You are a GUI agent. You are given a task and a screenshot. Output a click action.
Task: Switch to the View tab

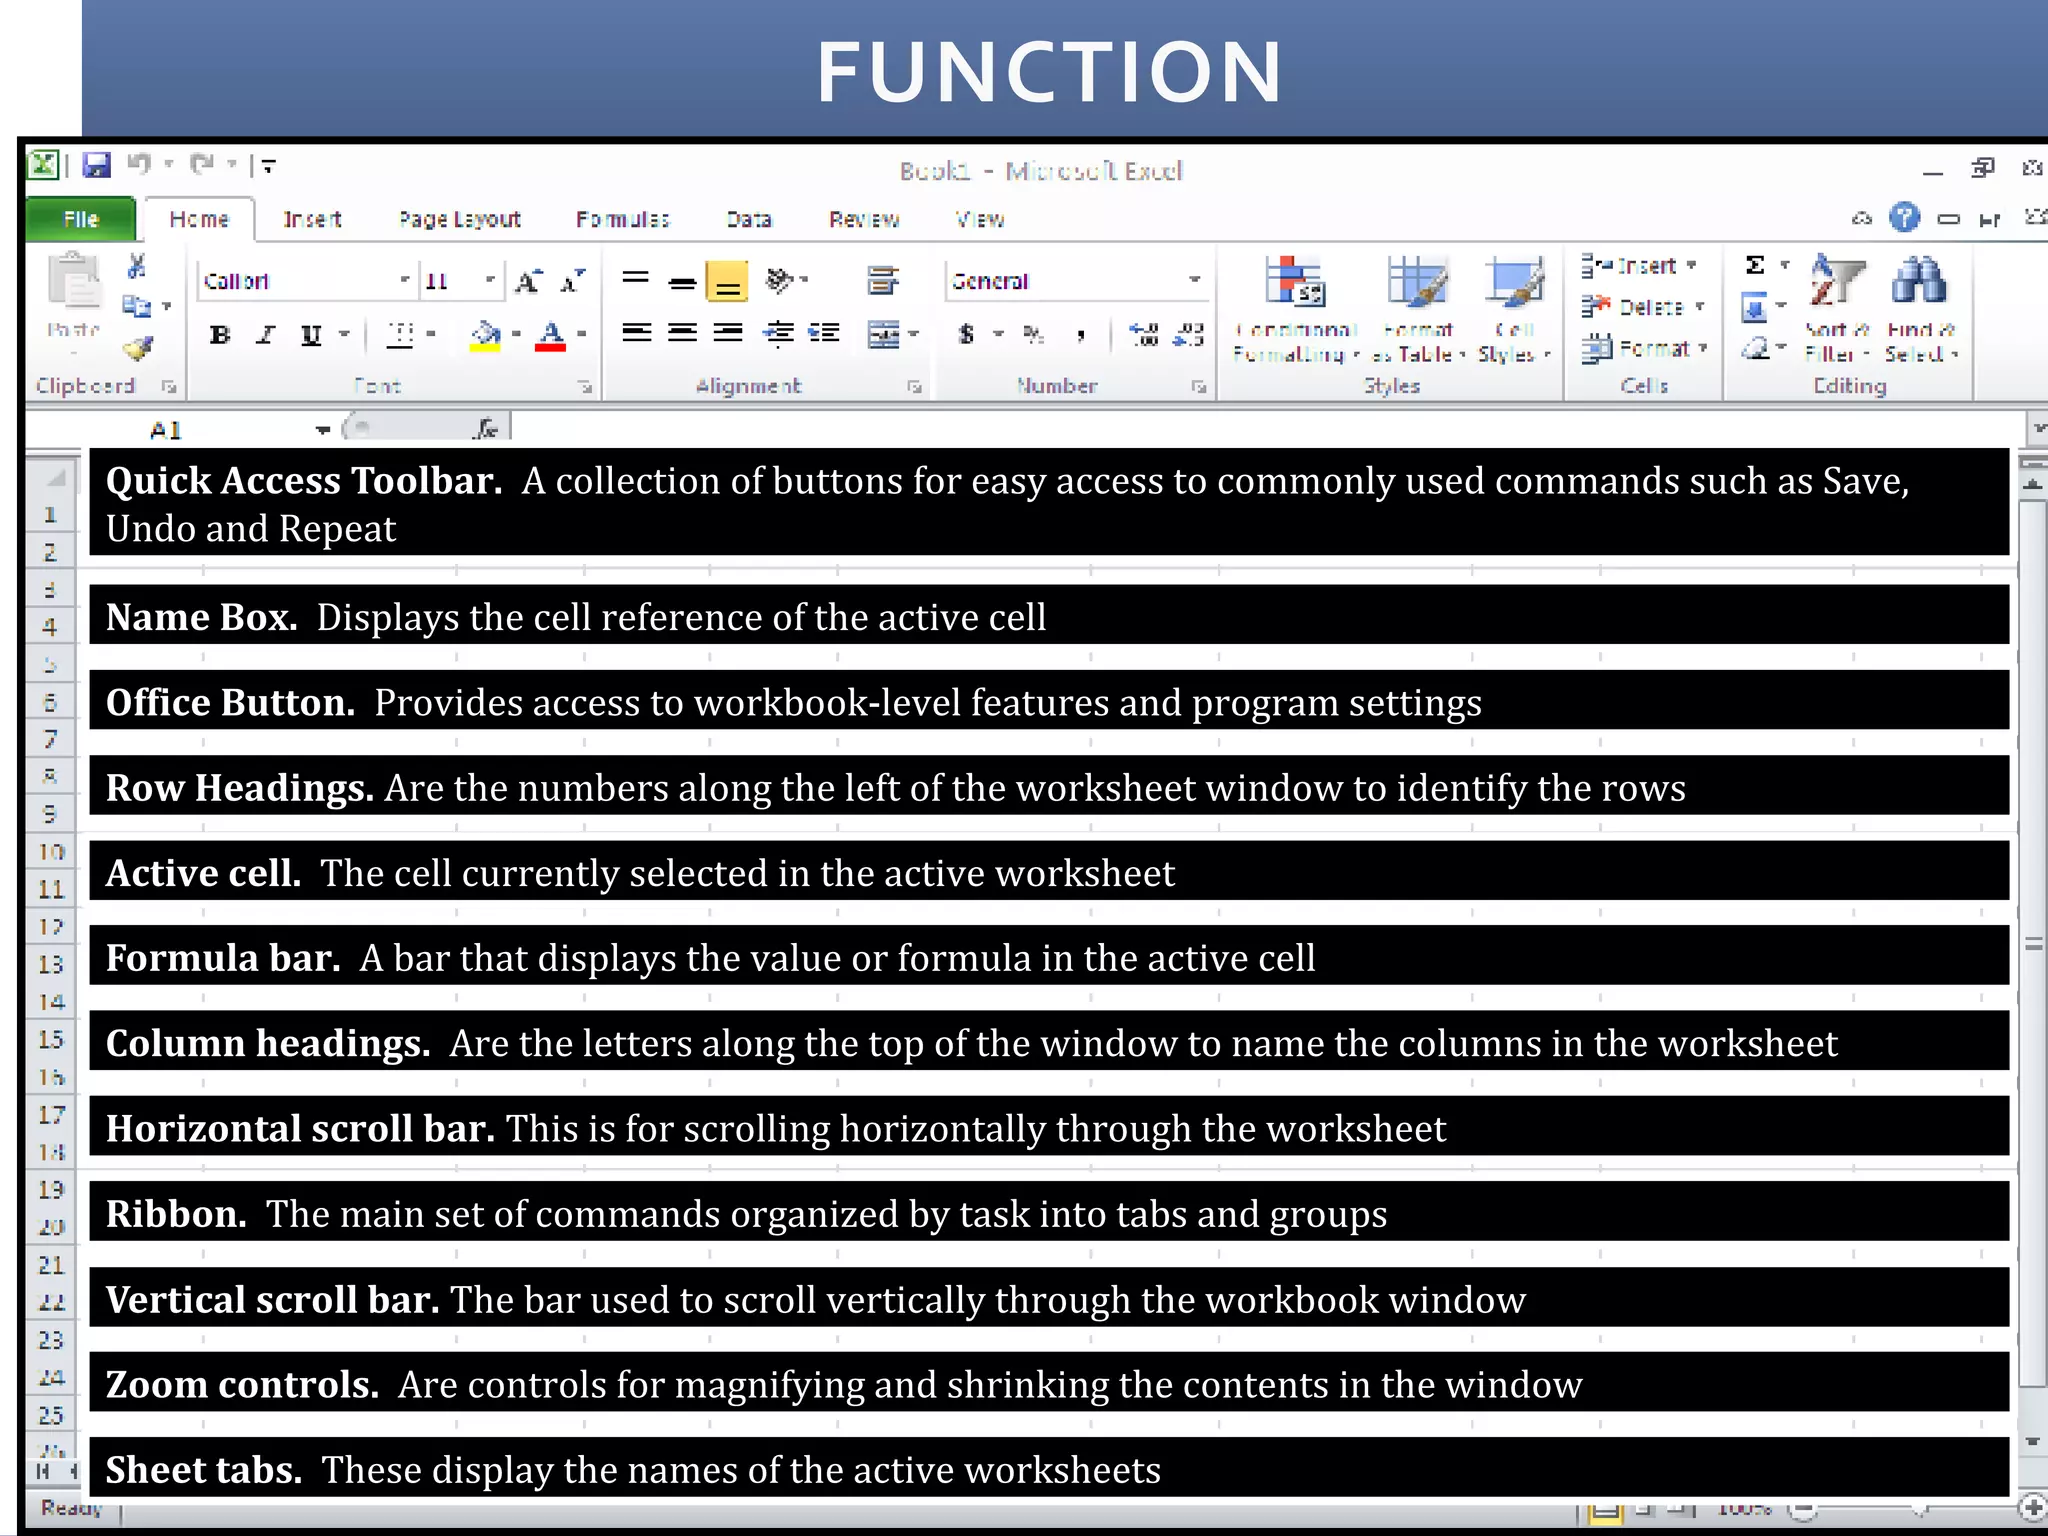coord(979,219)
